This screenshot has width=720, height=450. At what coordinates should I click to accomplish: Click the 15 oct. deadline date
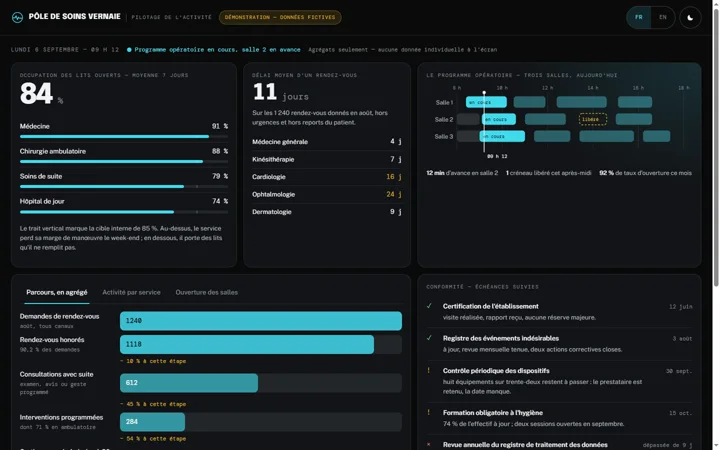click(681, 413)
